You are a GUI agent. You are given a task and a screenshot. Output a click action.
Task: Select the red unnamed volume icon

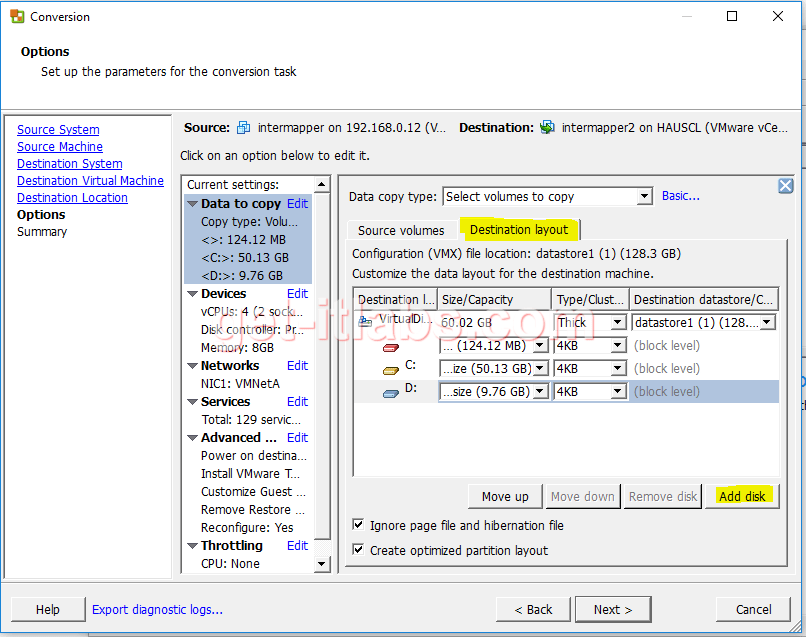[391, 347]
